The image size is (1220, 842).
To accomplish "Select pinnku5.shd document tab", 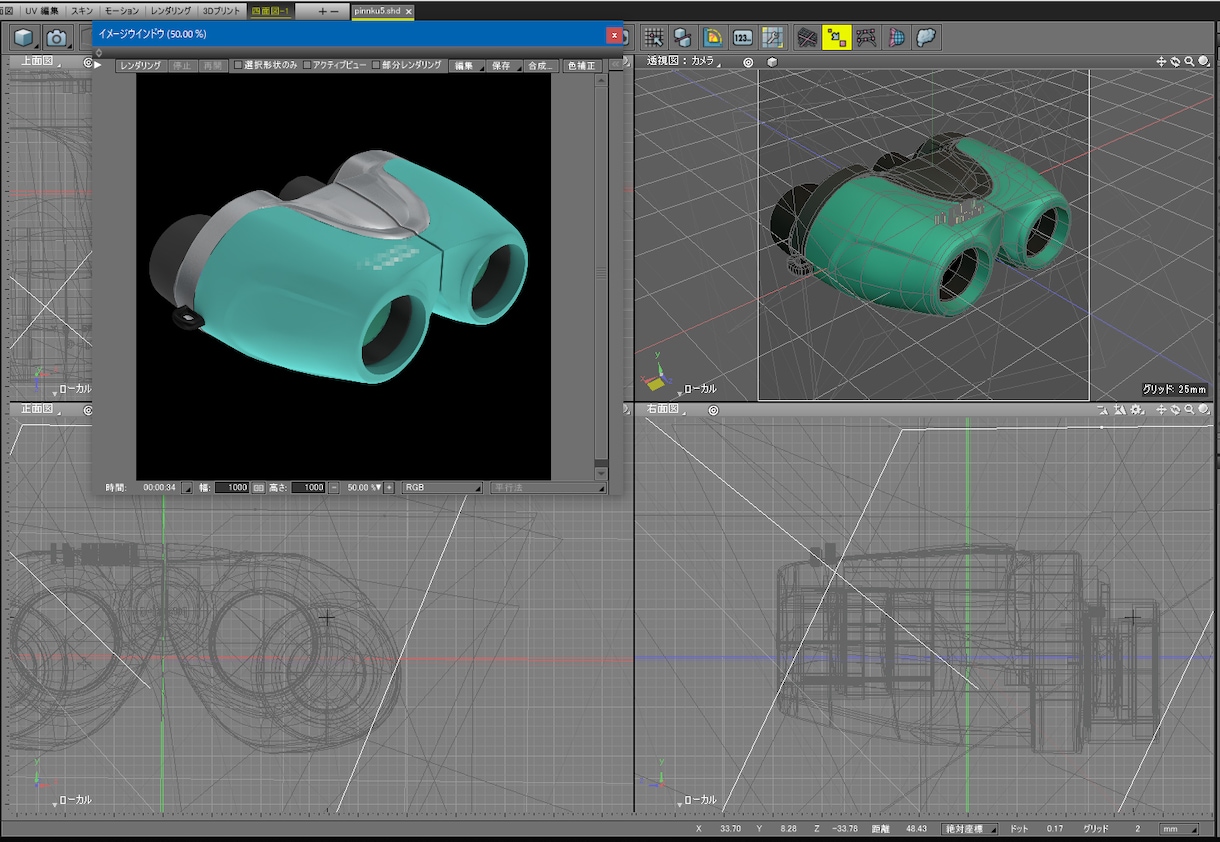I will (x=384, y=10).
